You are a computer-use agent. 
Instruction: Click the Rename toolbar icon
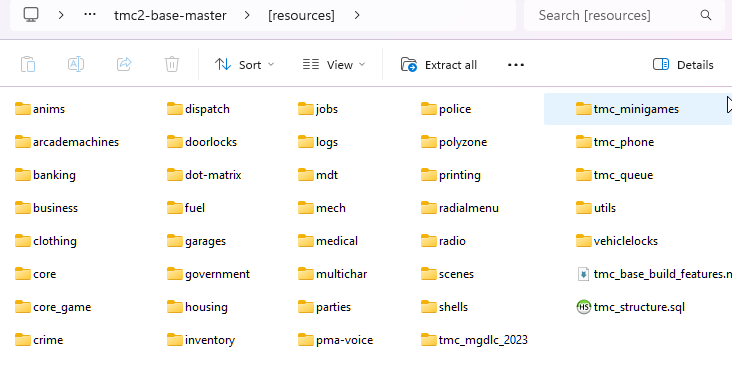[76, 64]
